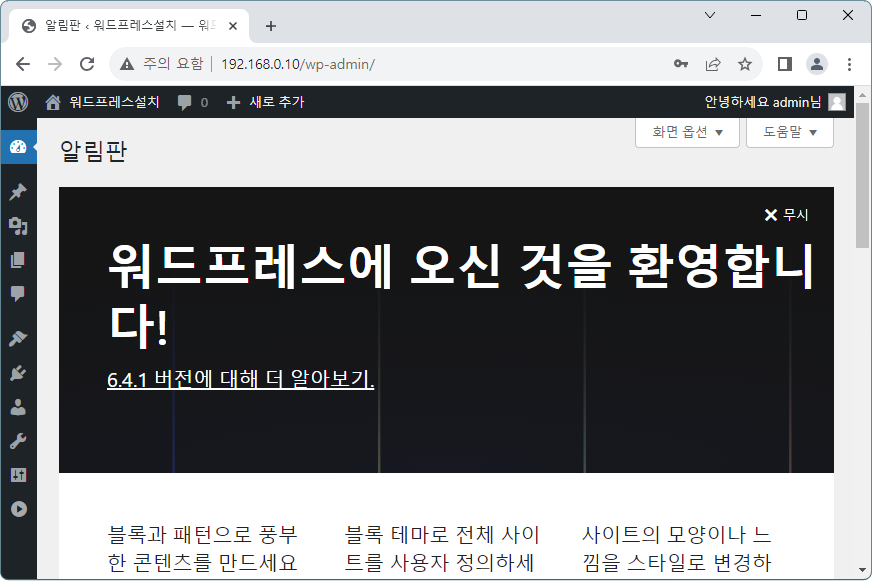This screenshot has height=581, width=872.
Task: Bookmark the page with the star icon
Action: [x=745, y=64]
